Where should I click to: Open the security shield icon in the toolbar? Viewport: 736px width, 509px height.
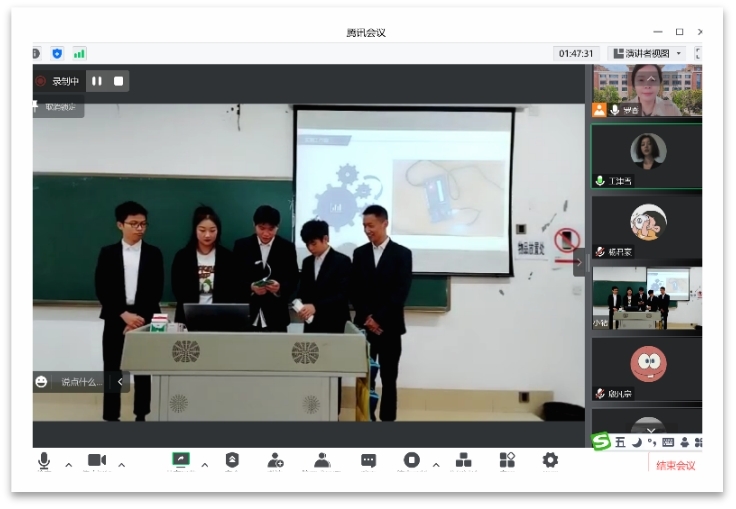click(232, 460)
